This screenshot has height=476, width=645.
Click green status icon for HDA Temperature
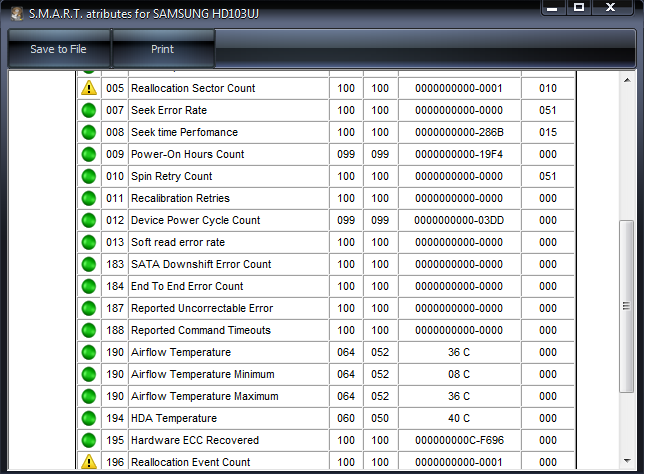coord(89,418)
